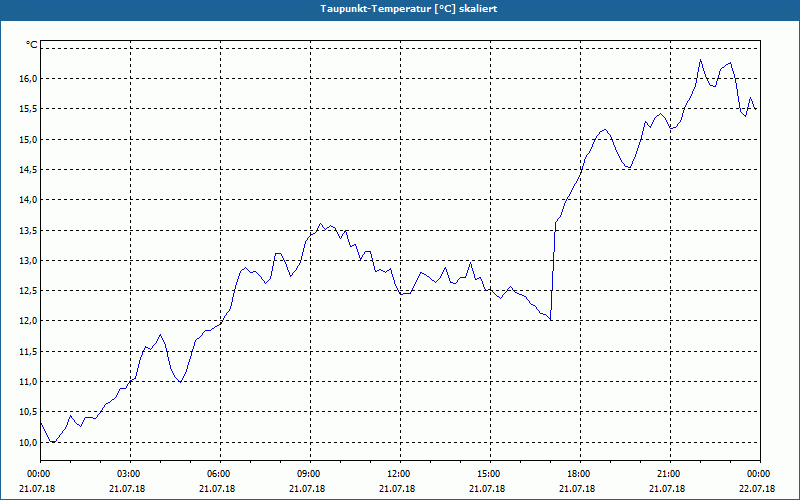Pick the 13,5 y-axis tick label
The height and width of the screenshot is (500, 800).
click(29, 230)
